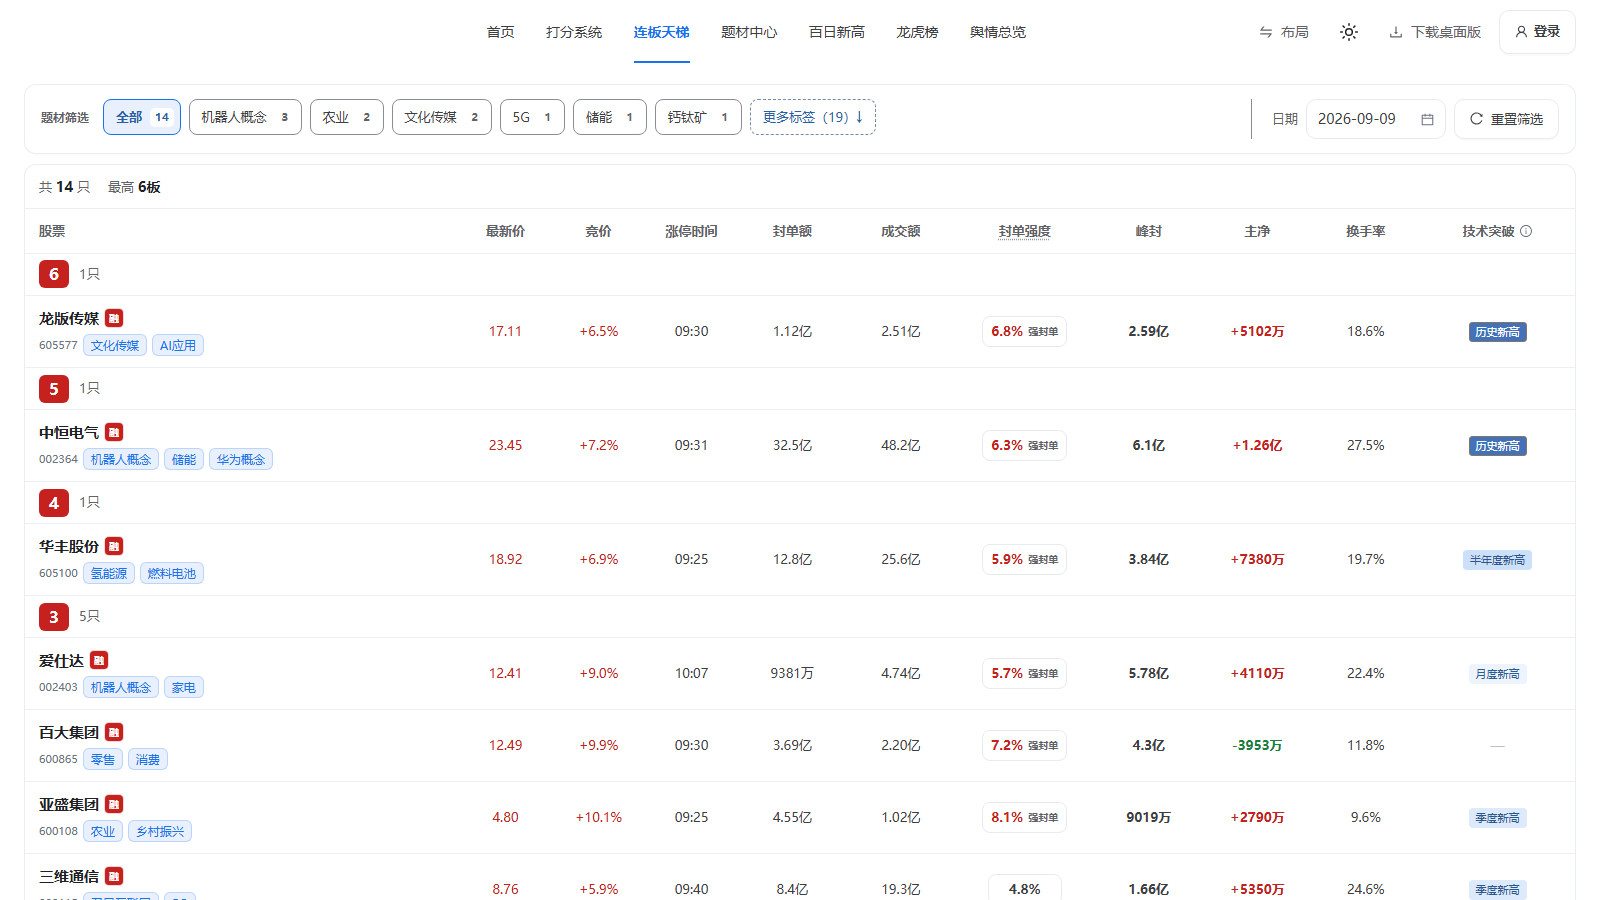
Task: Filter by 储能 theme chip
Action: click(x=610, y=117)
